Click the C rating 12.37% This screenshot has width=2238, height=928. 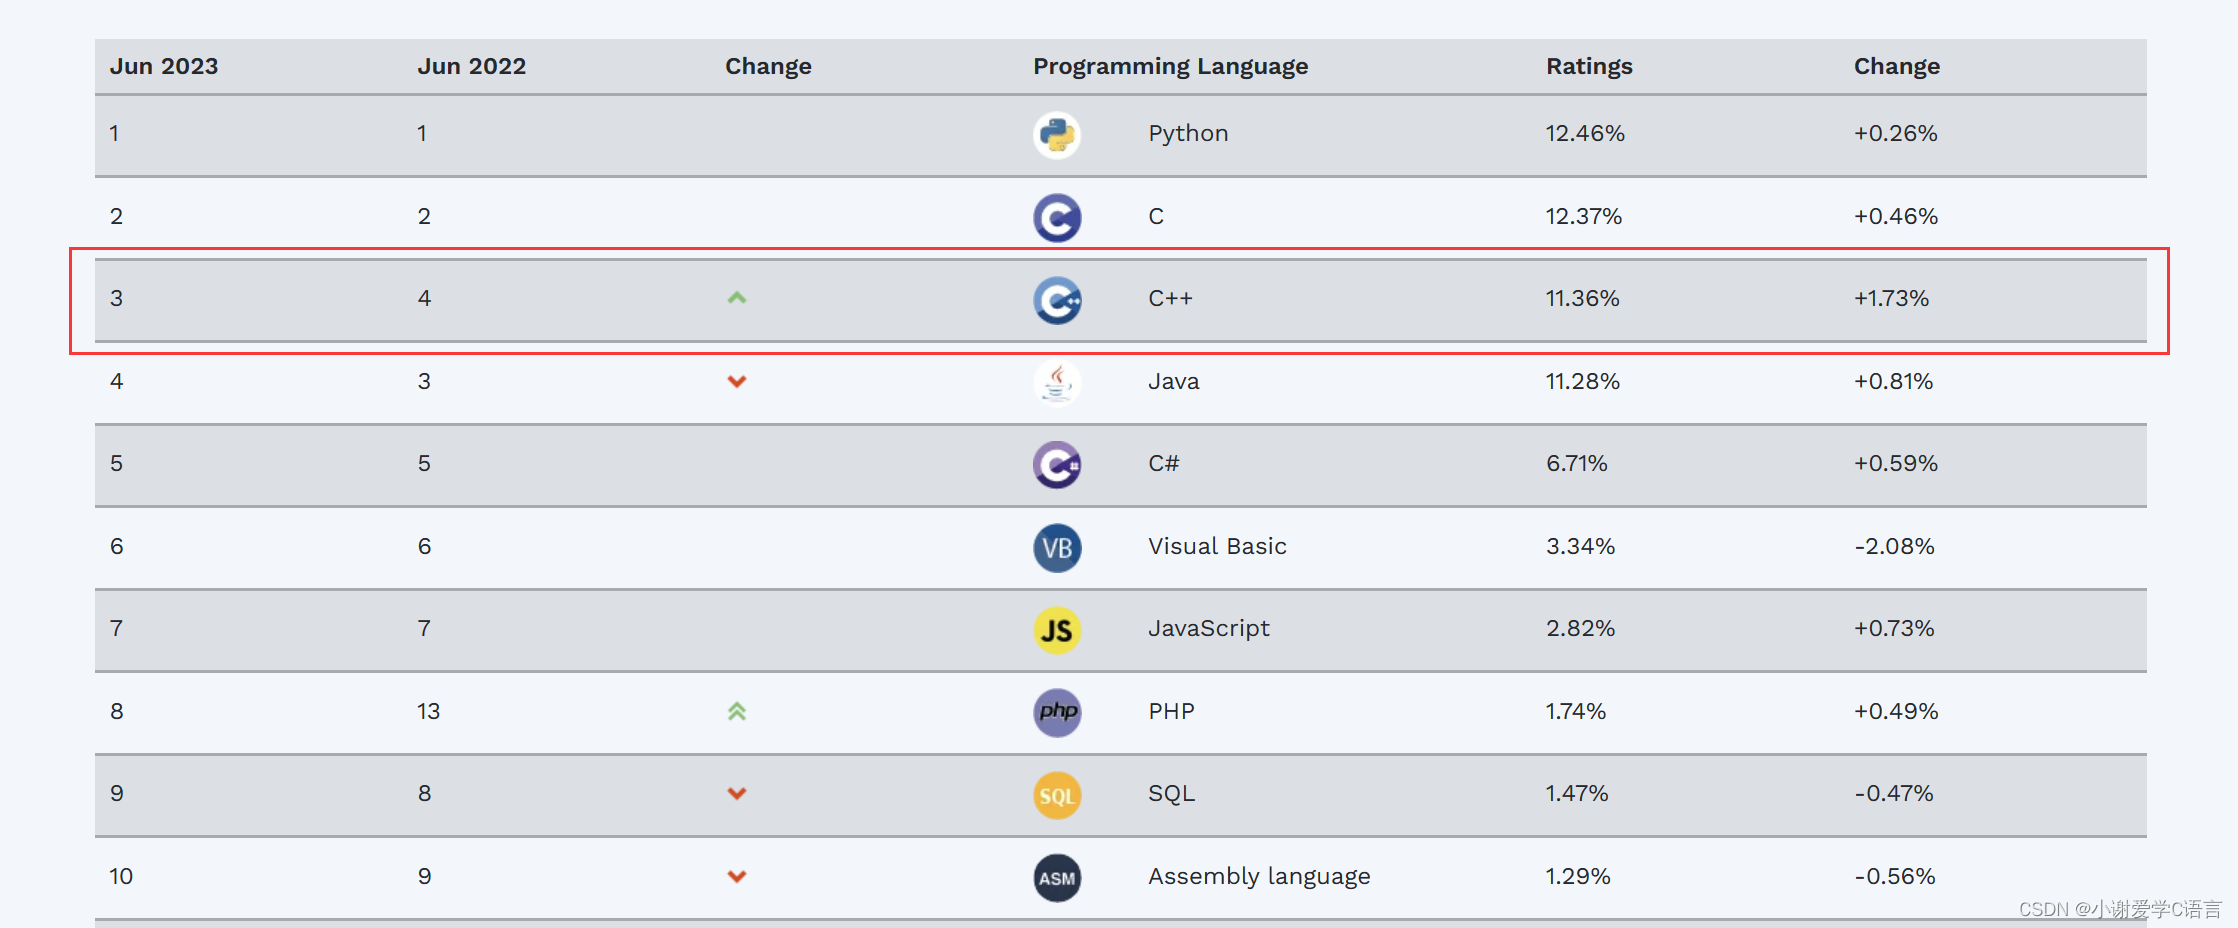click(x=1584, y=216)
